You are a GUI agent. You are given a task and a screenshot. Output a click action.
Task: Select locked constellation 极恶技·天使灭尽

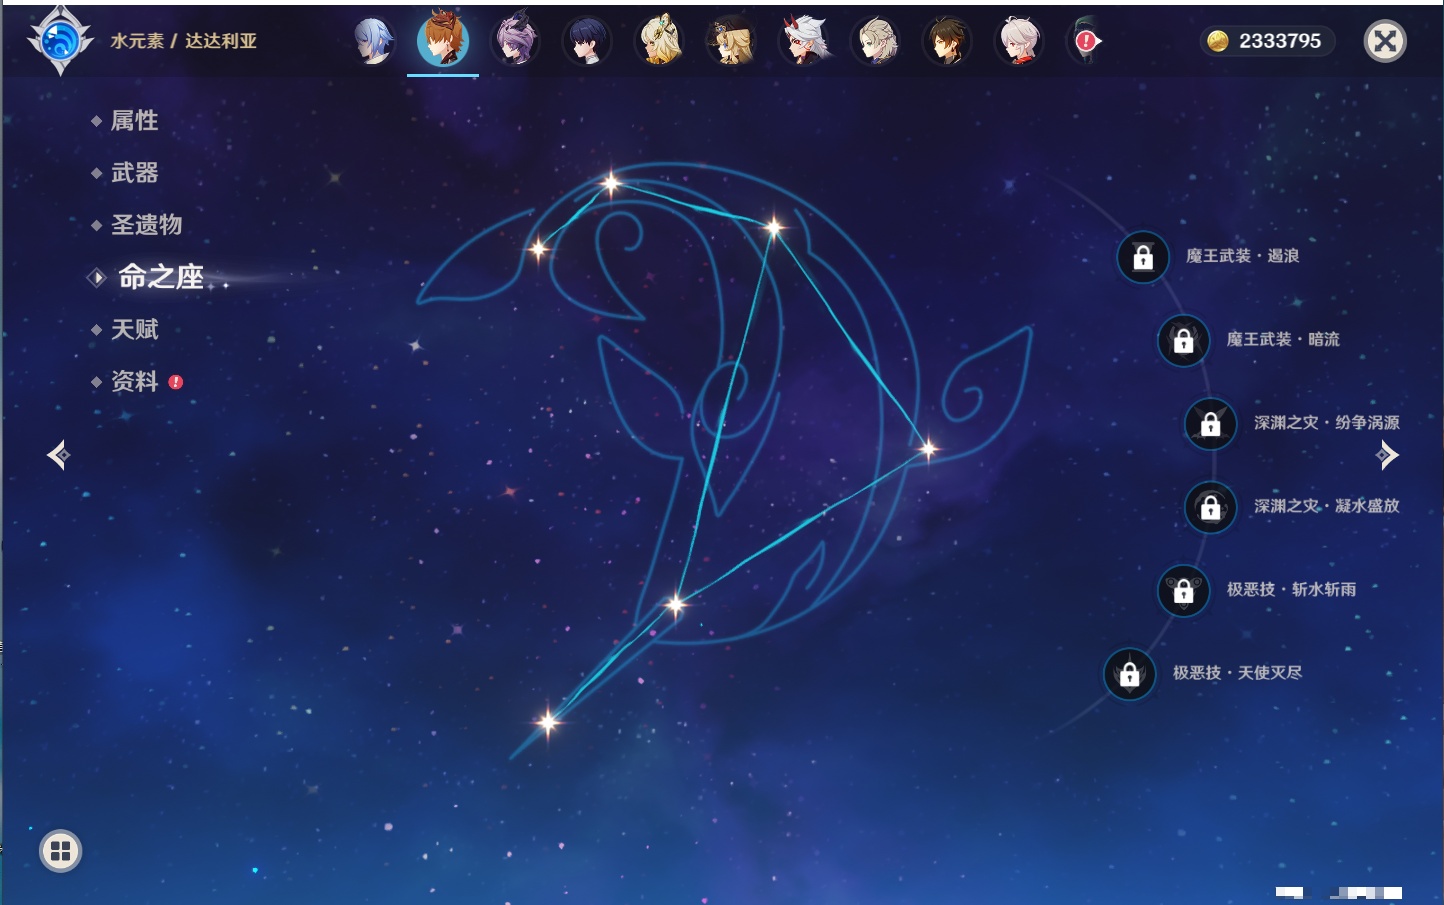coord(1129,674)
